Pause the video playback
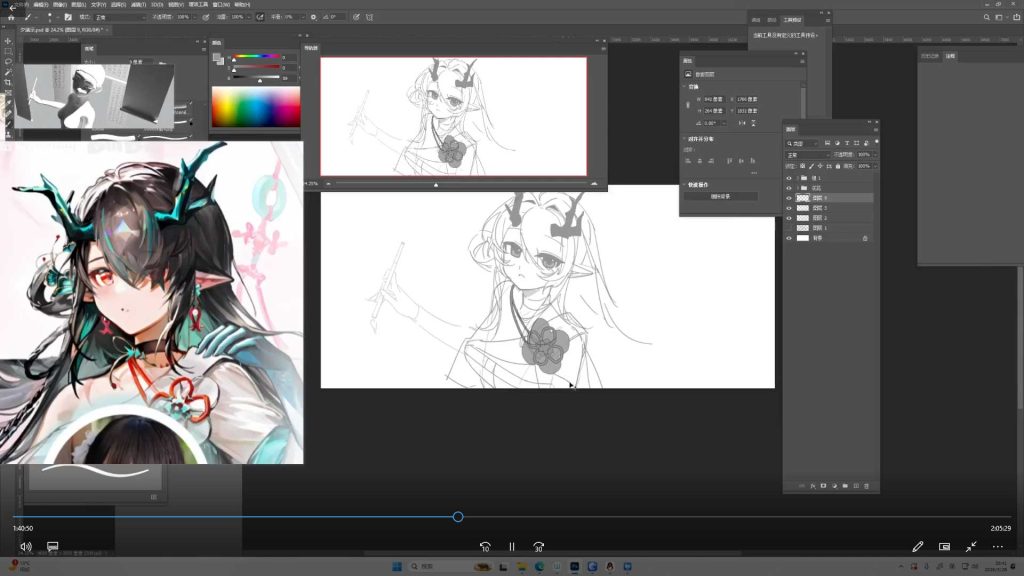Image resolution: width=1024 pixels, height=576 pixels. 512,547
